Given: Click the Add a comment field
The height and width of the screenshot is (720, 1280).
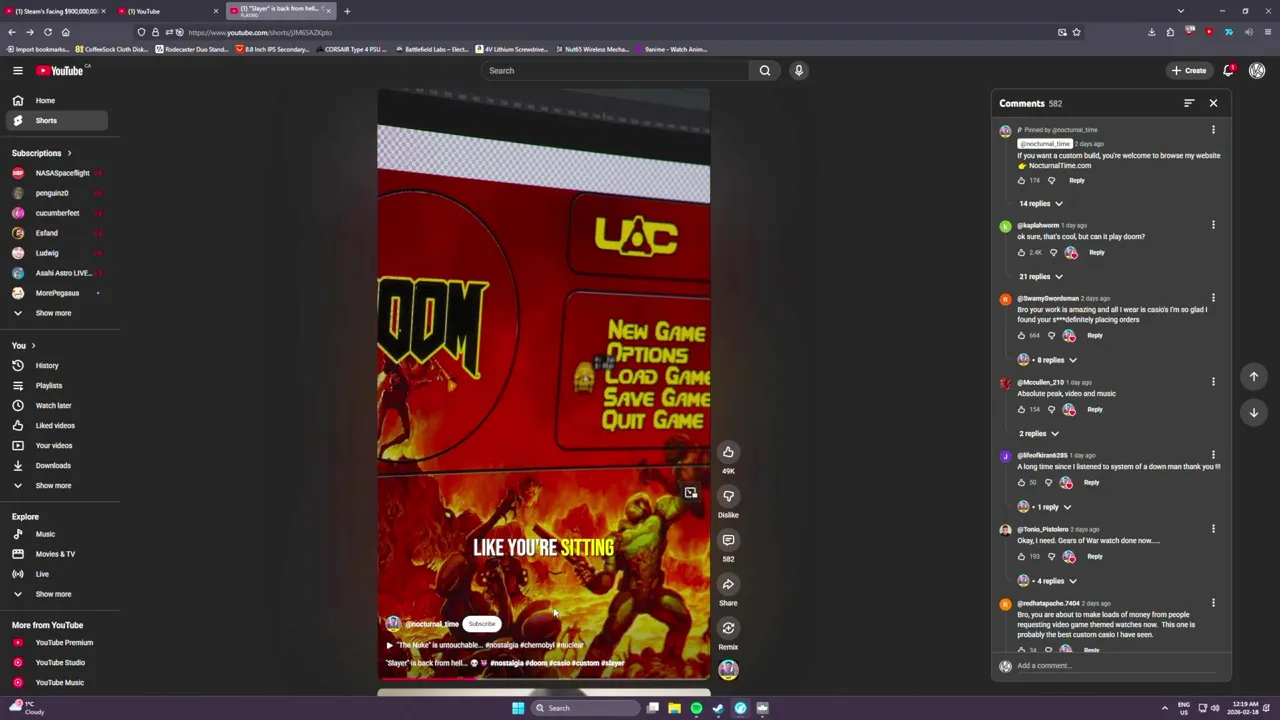Looking at the screenshot, I should tap(1115, 666).
